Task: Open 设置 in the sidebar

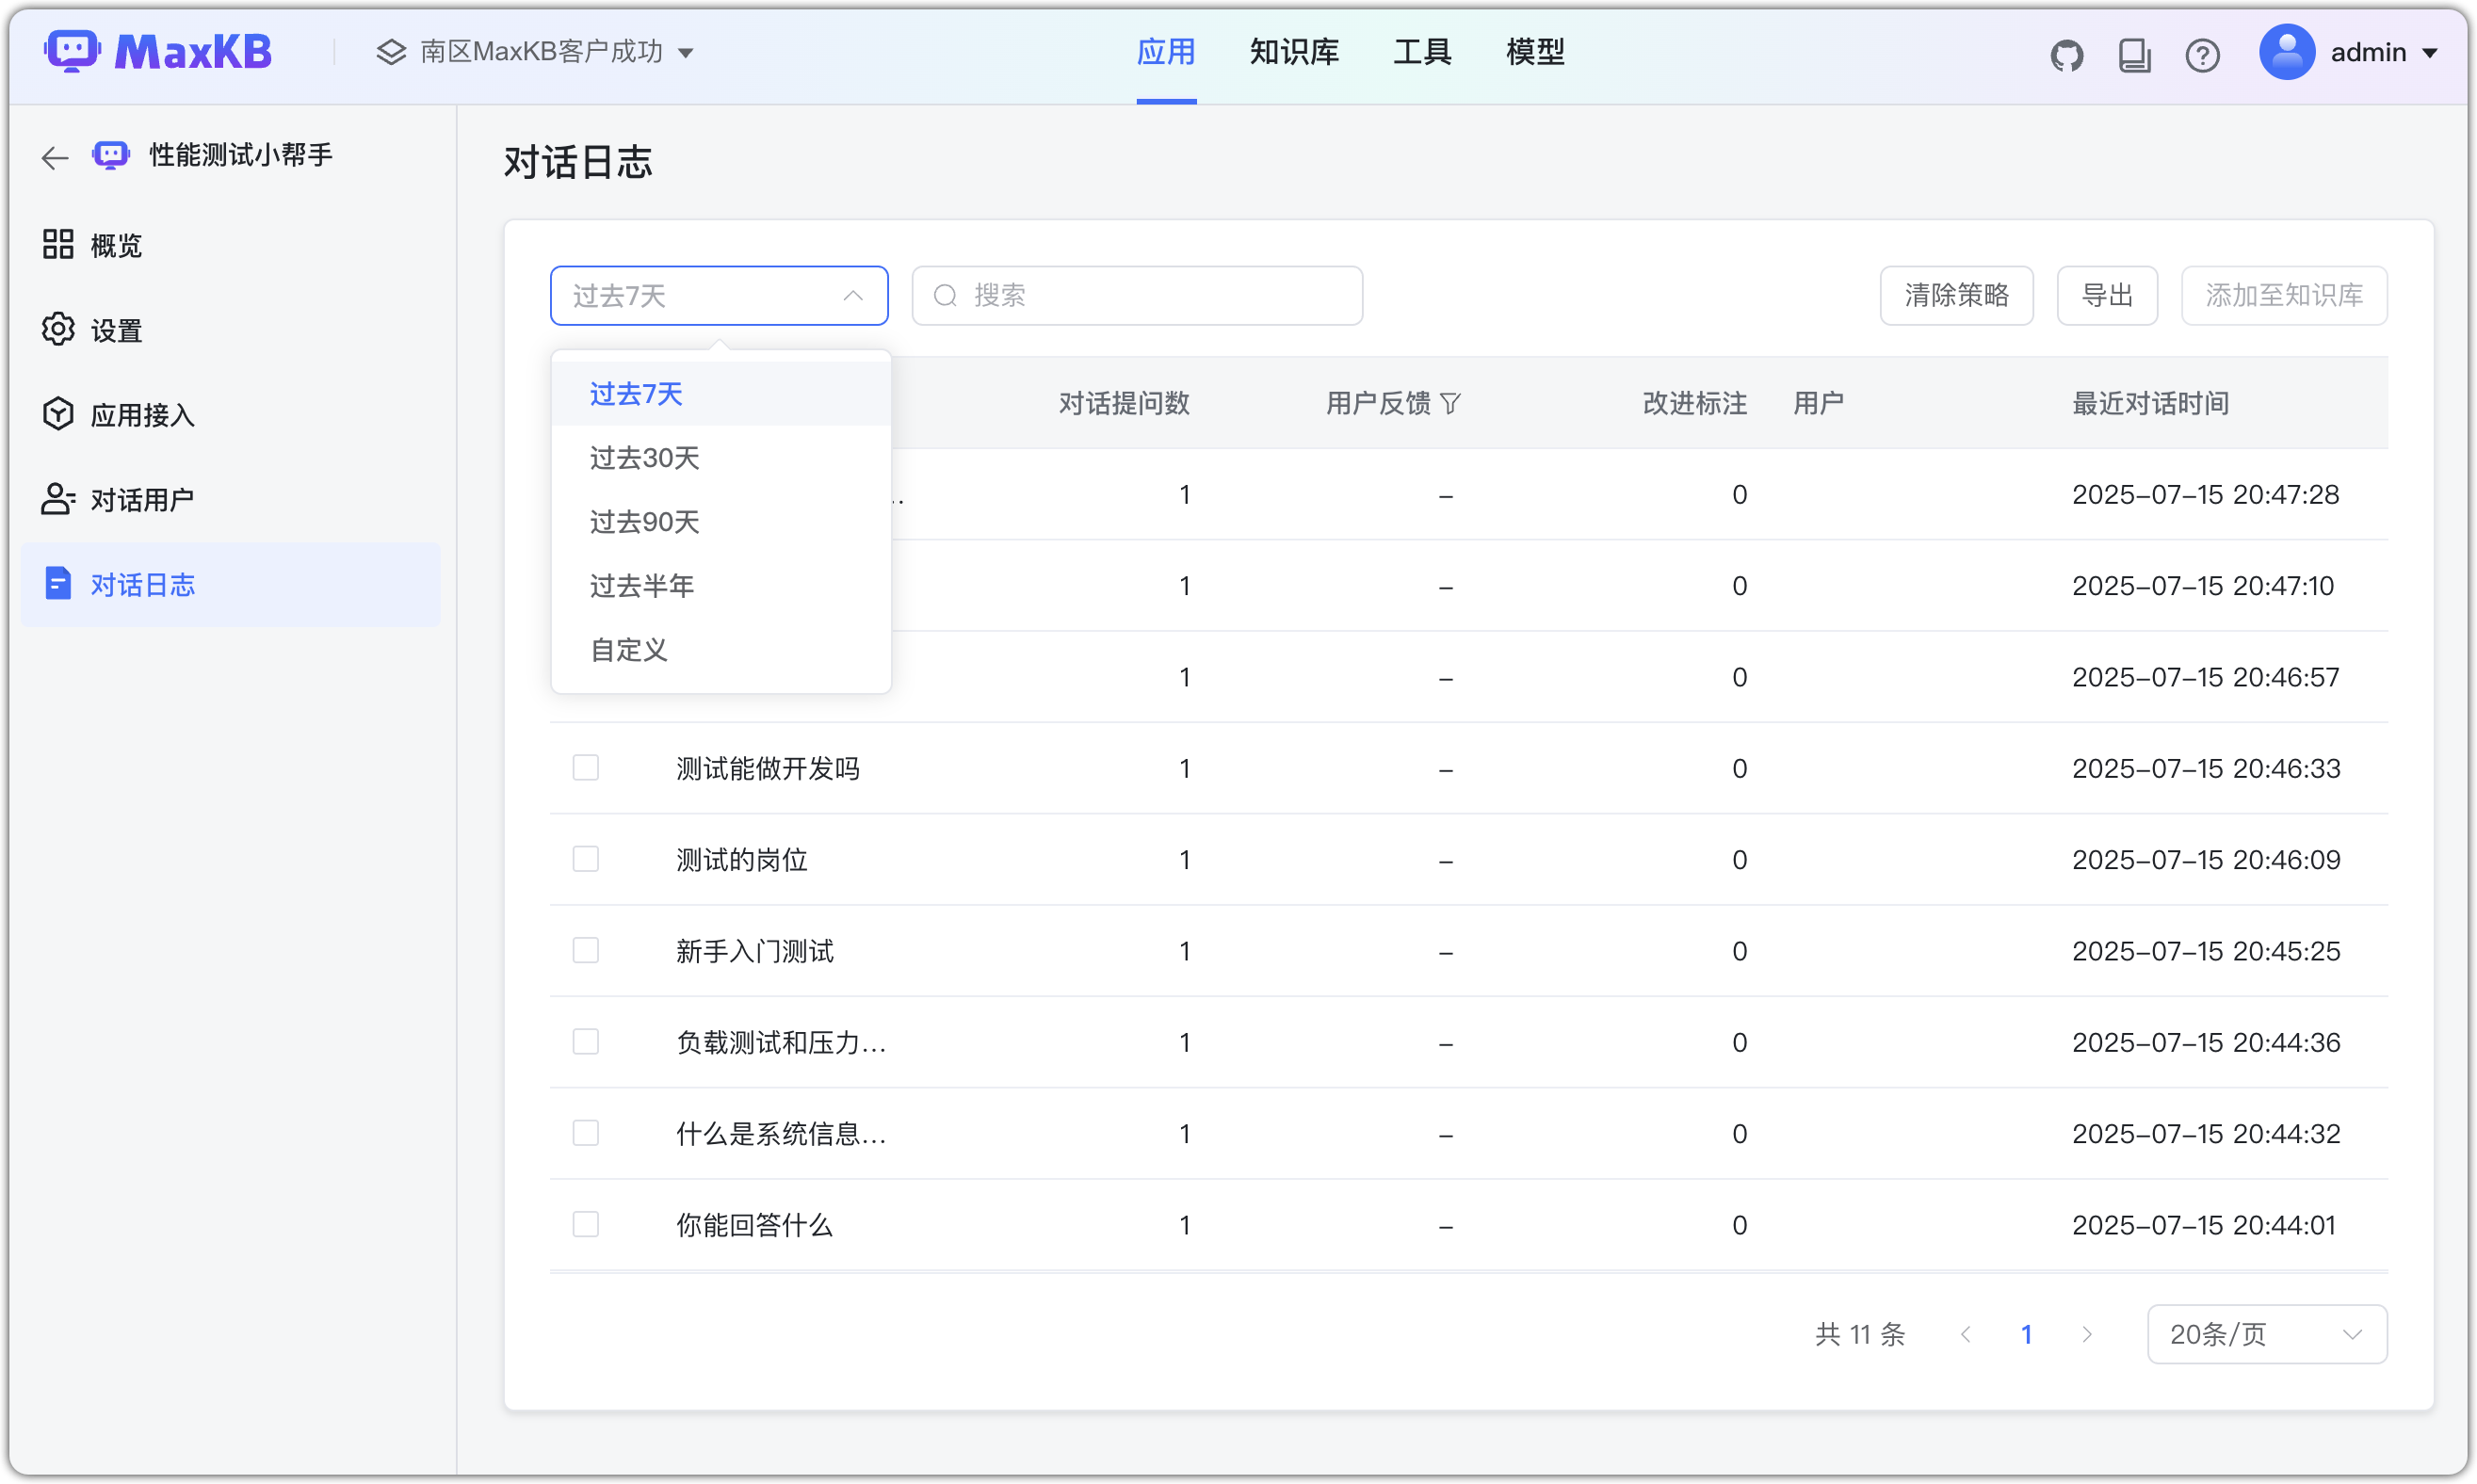Action: (x=230, y=329)
